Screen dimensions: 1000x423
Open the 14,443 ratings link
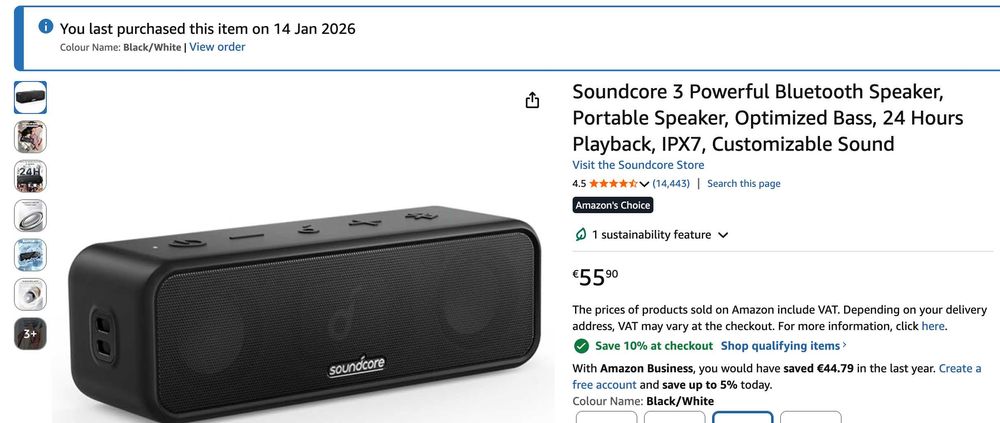coord(671,184)
